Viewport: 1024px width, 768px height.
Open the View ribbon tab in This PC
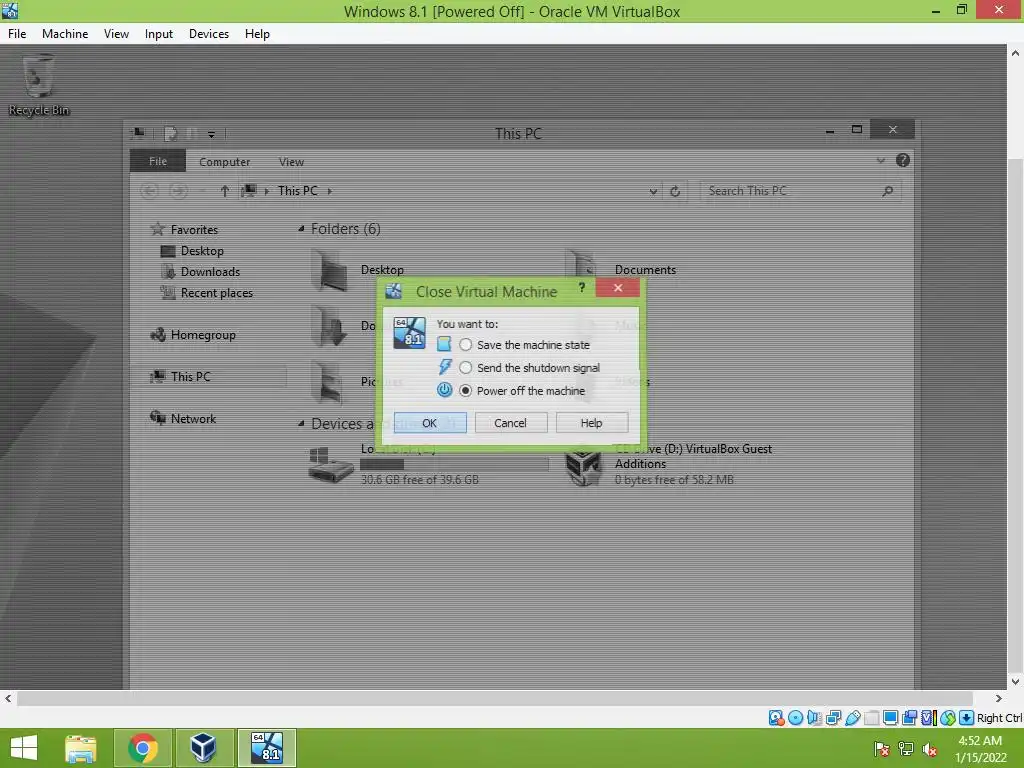click(x=291, y=161)
